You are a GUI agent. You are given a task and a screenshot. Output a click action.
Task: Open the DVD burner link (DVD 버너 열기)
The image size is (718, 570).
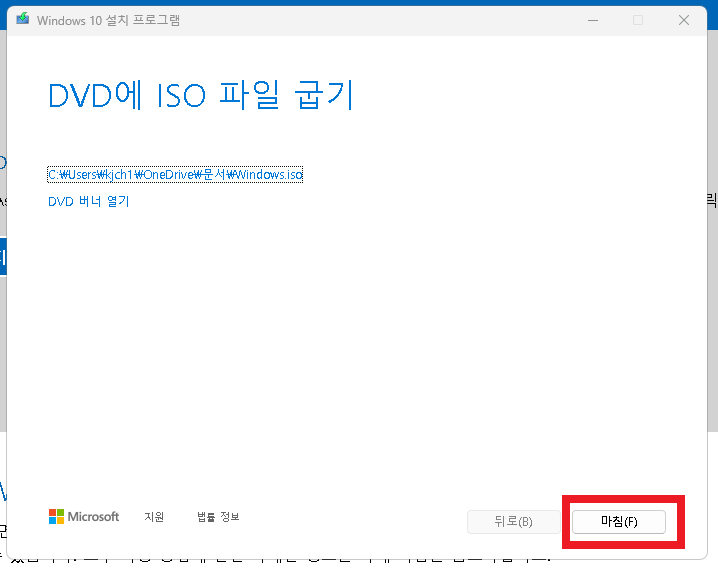point(89,201)
